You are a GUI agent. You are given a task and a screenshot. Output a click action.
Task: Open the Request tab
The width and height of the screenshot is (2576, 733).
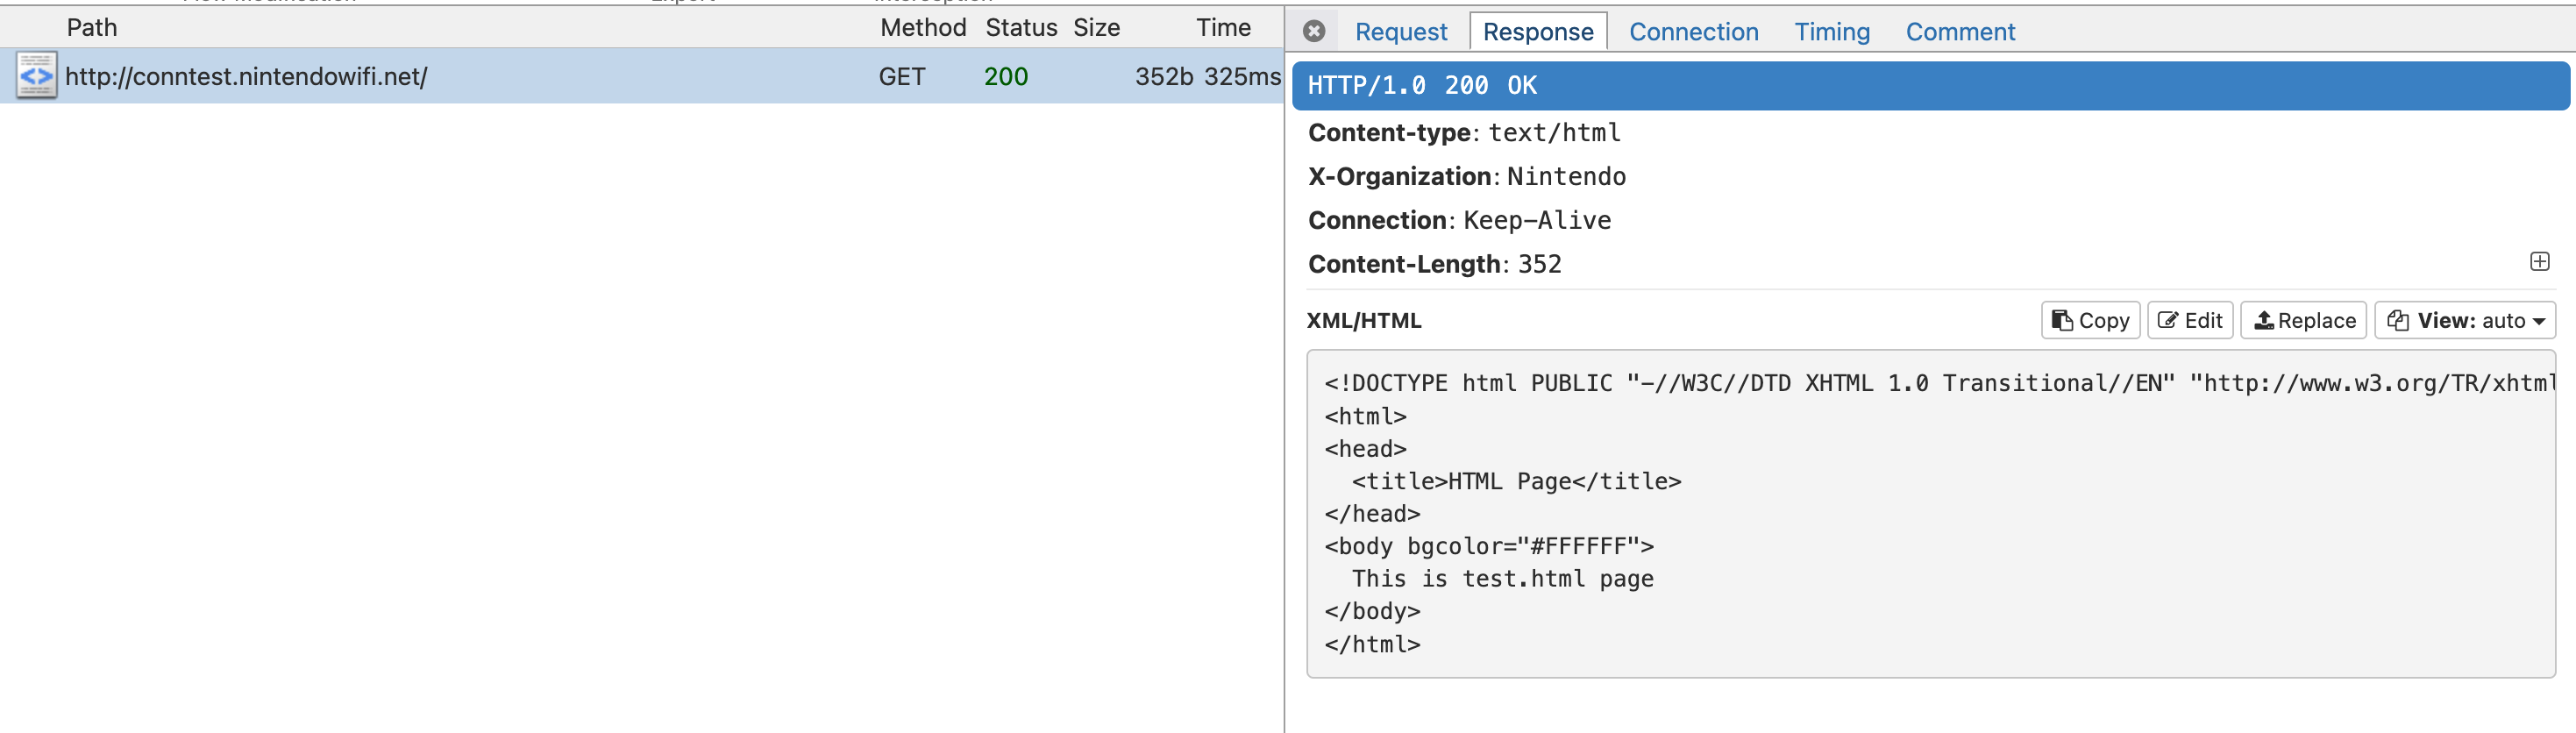click(x=1400, y=32)
